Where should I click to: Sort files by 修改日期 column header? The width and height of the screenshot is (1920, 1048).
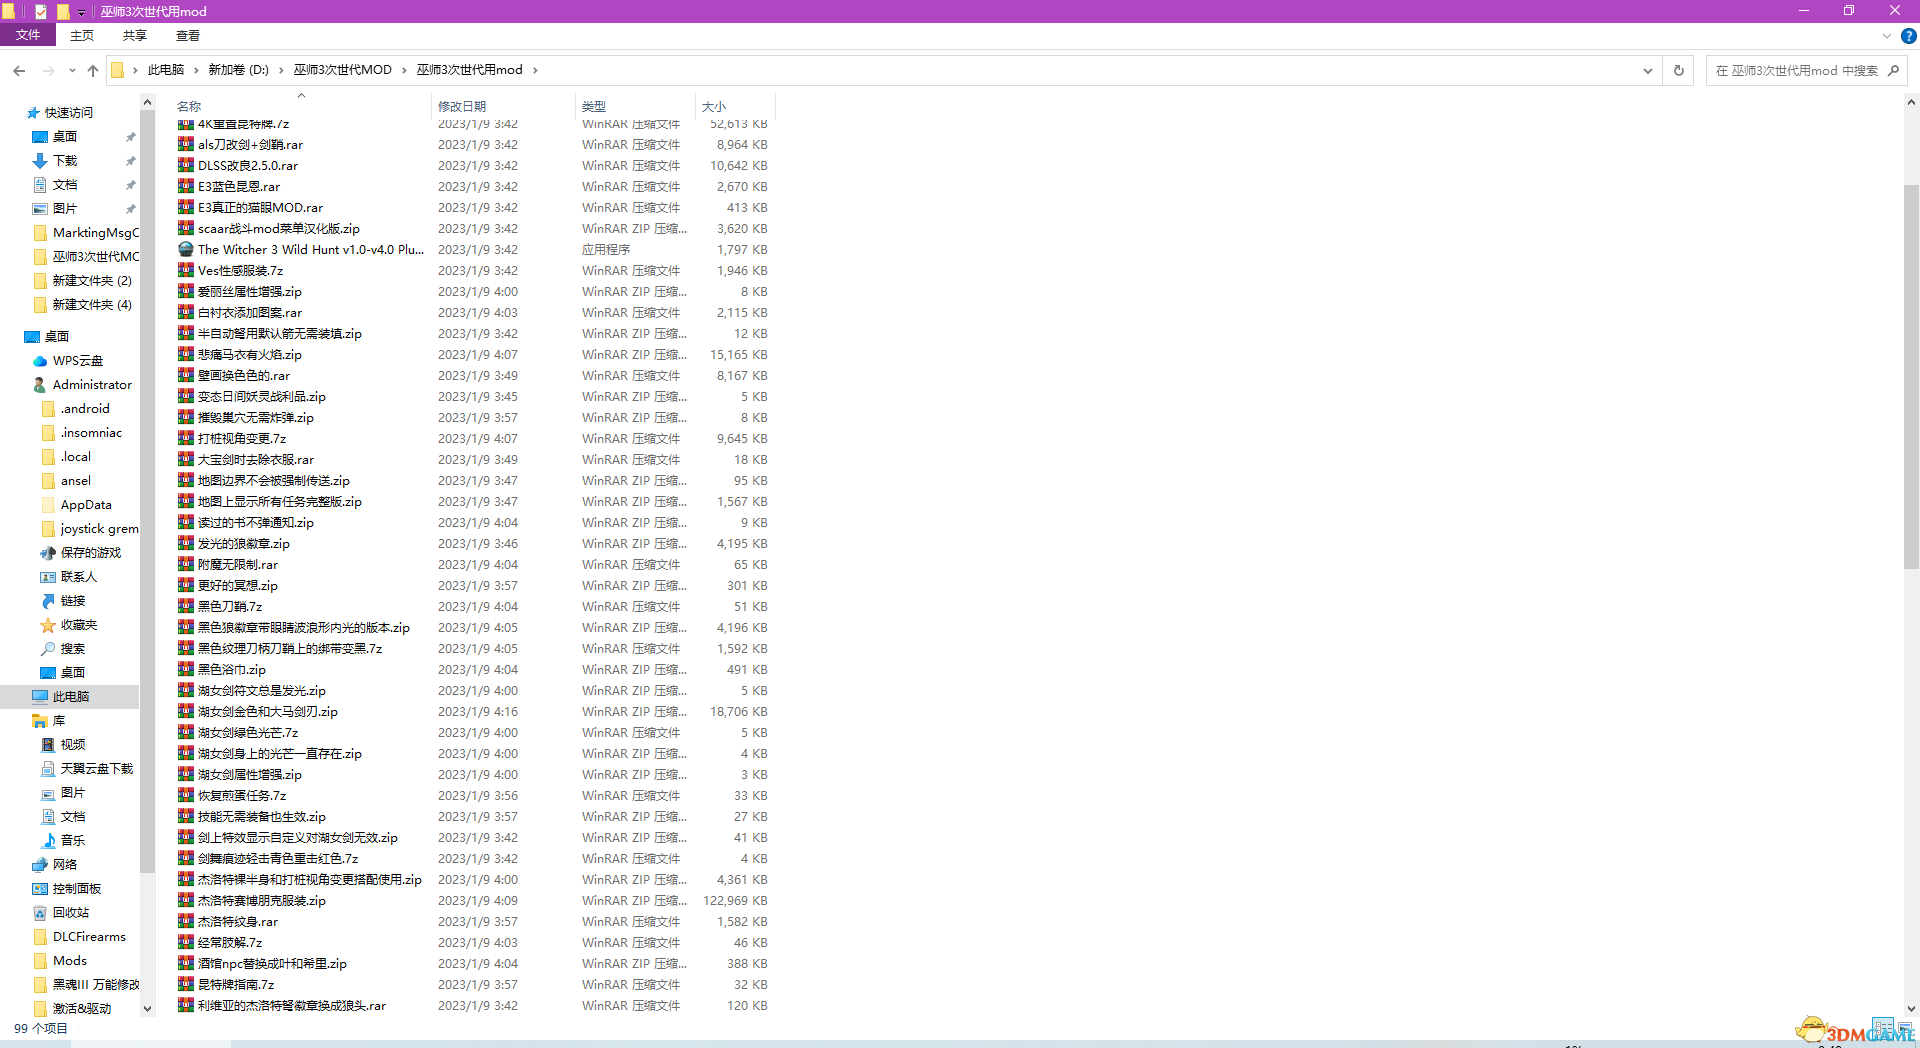click(x=462, y=106)
